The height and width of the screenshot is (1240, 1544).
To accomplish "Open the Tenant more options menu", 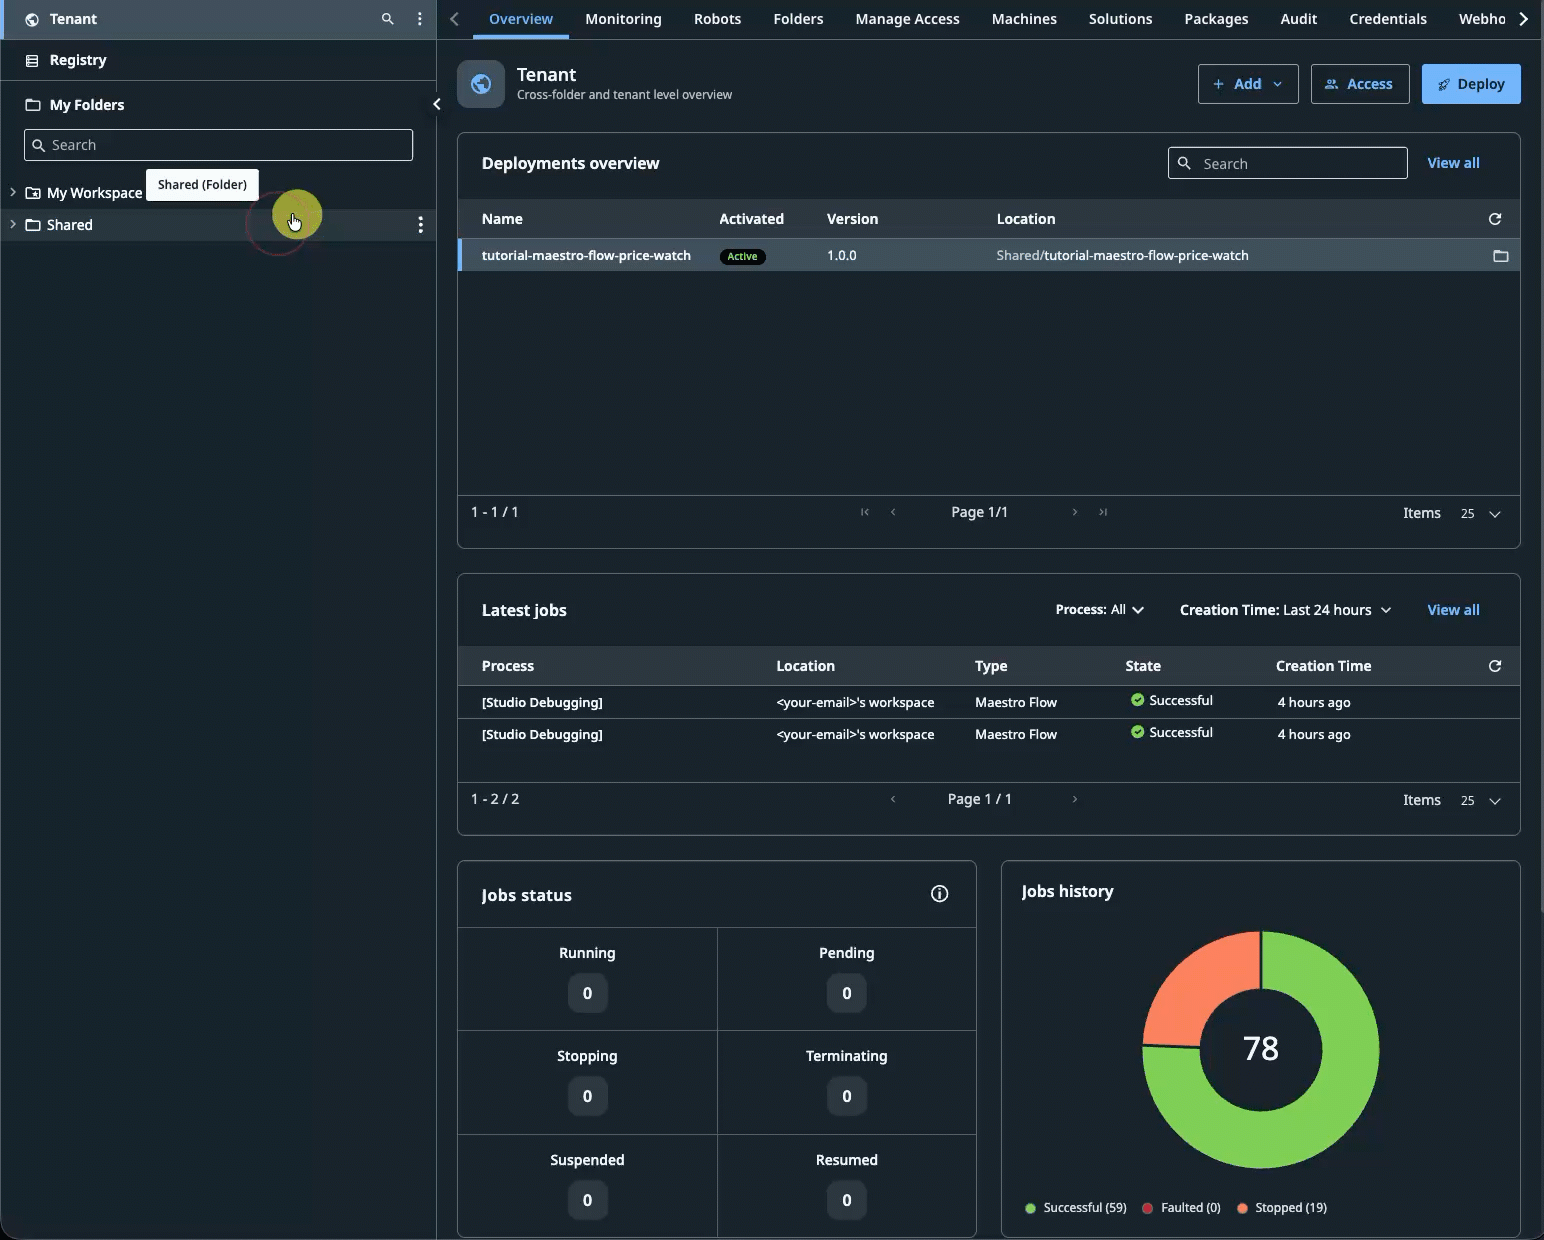I will [x=420, y=19].
